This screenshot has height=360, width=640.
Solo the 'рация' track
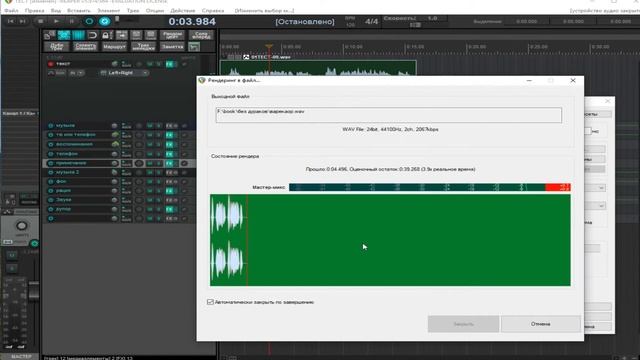(159, 191)
